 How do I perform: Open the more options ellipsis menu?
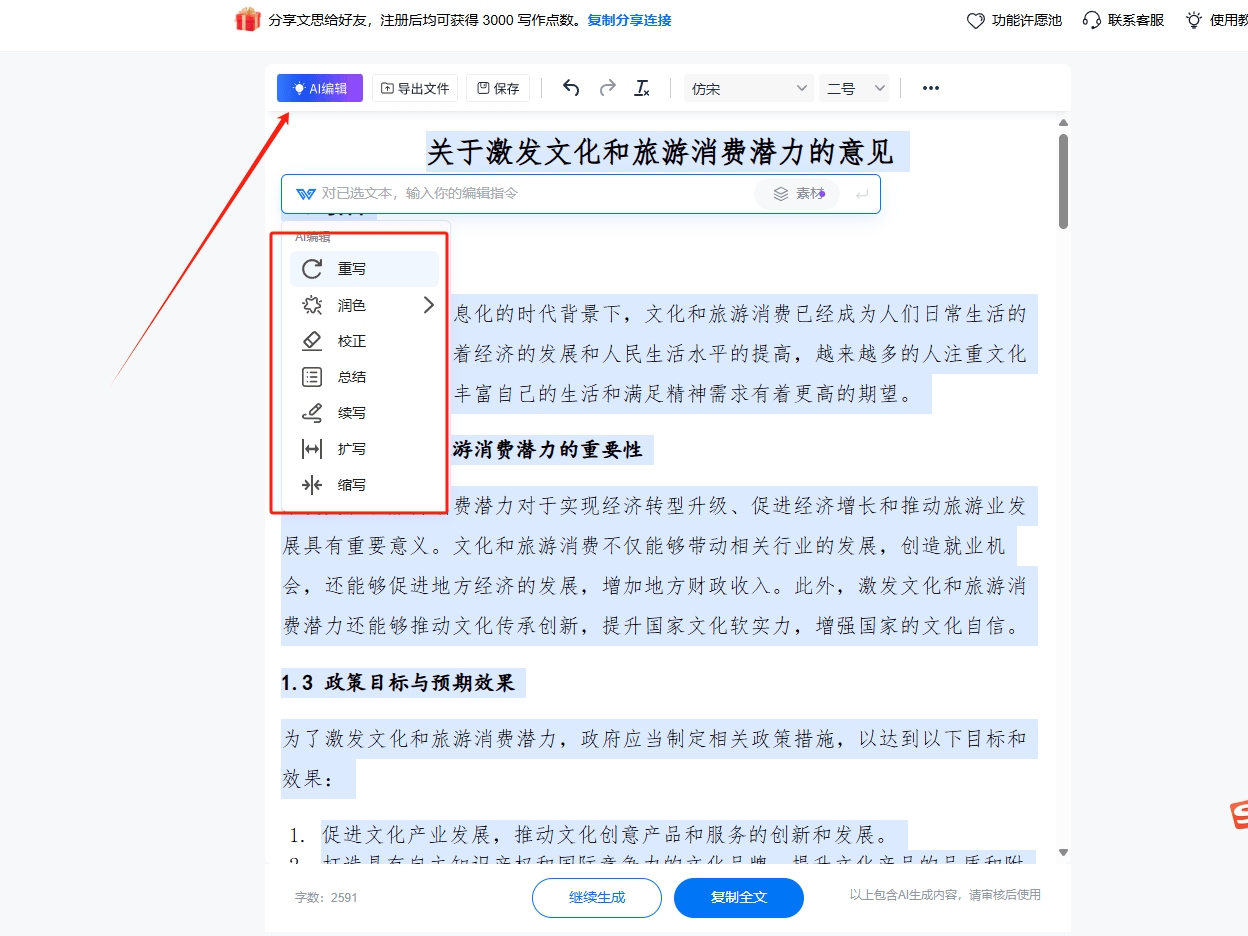930,88
